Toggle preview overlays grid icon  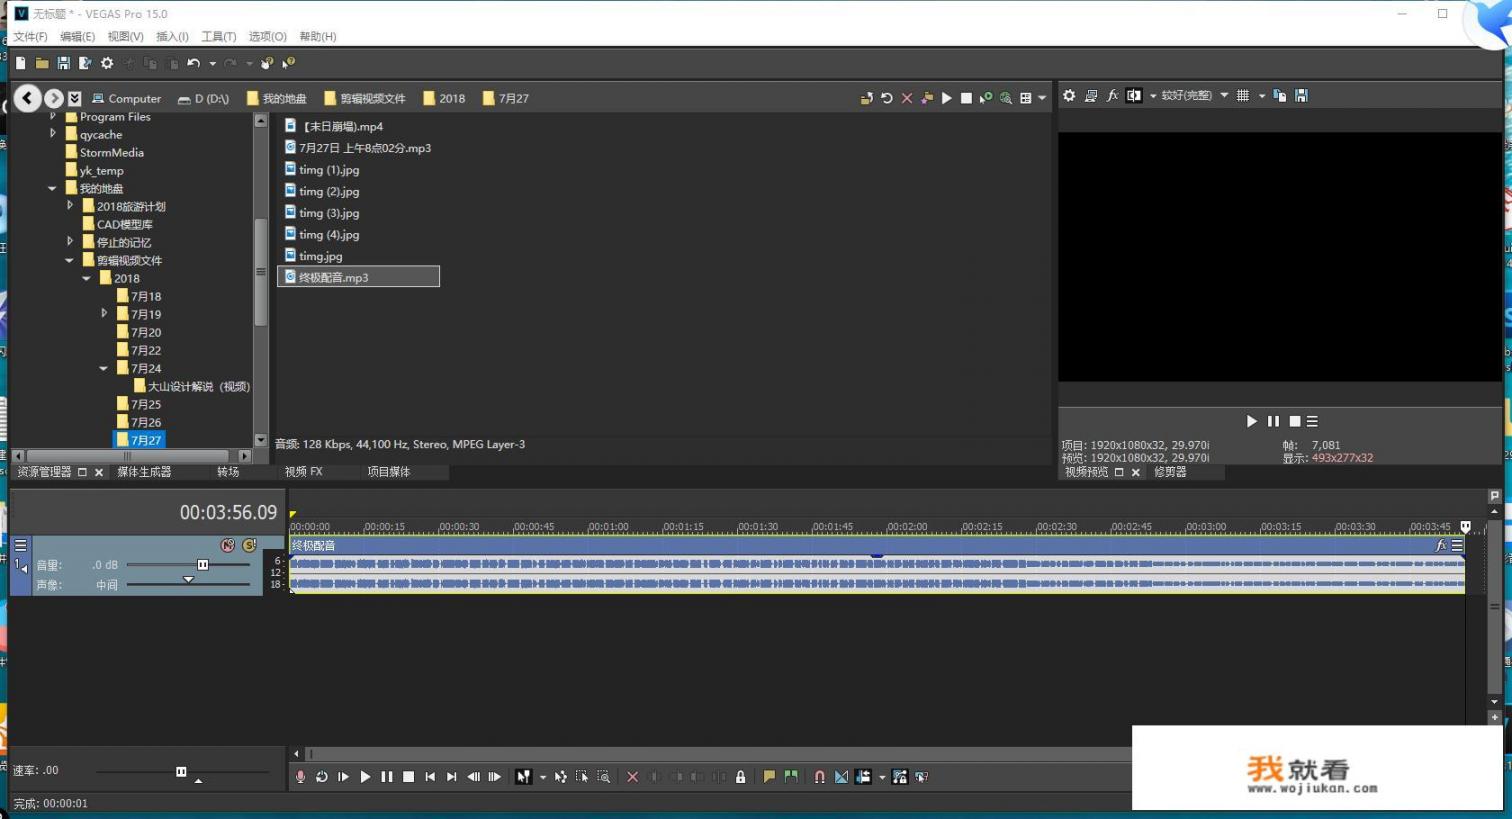click(x=1243, y=96)
